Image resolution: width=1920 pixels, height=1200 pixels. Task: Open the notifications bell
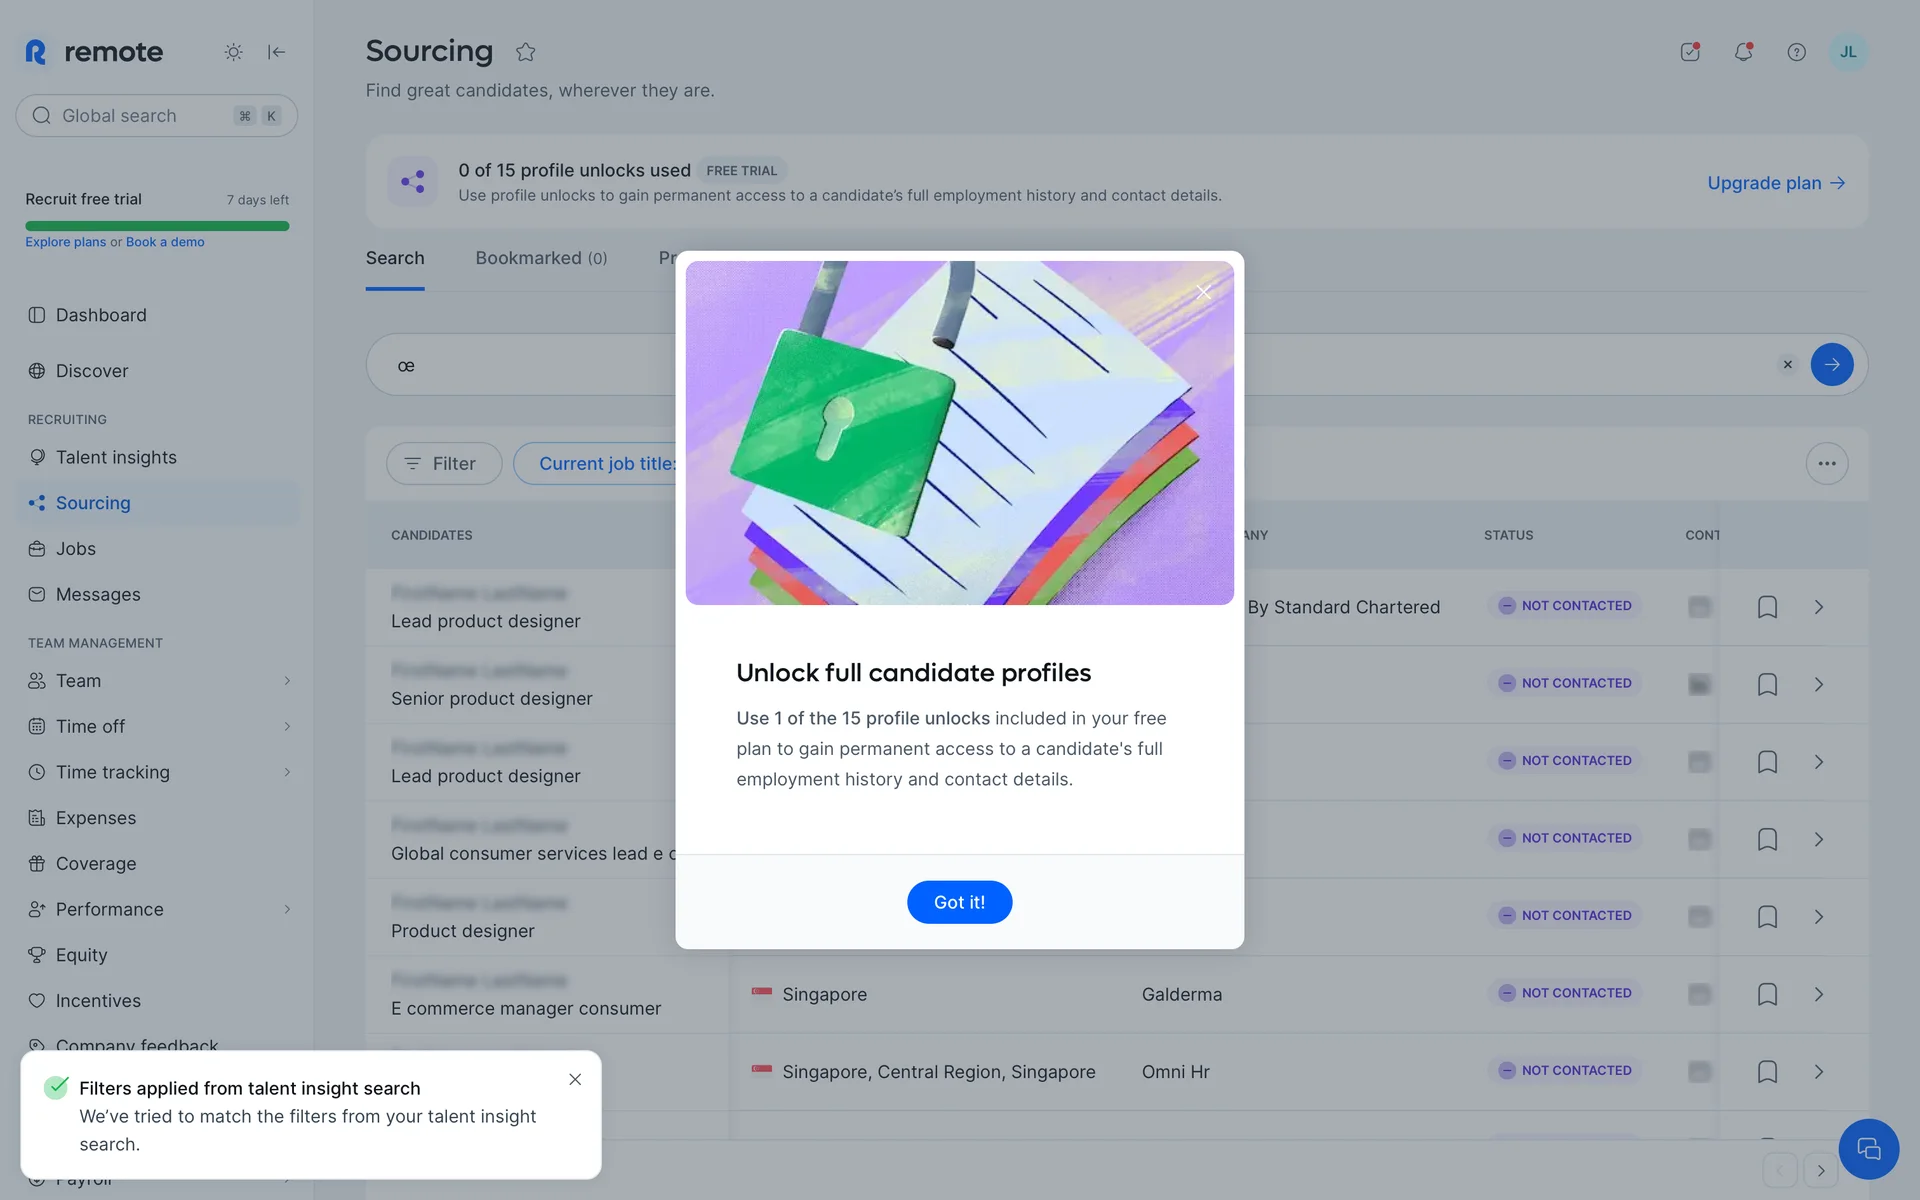coord(1743,52)
